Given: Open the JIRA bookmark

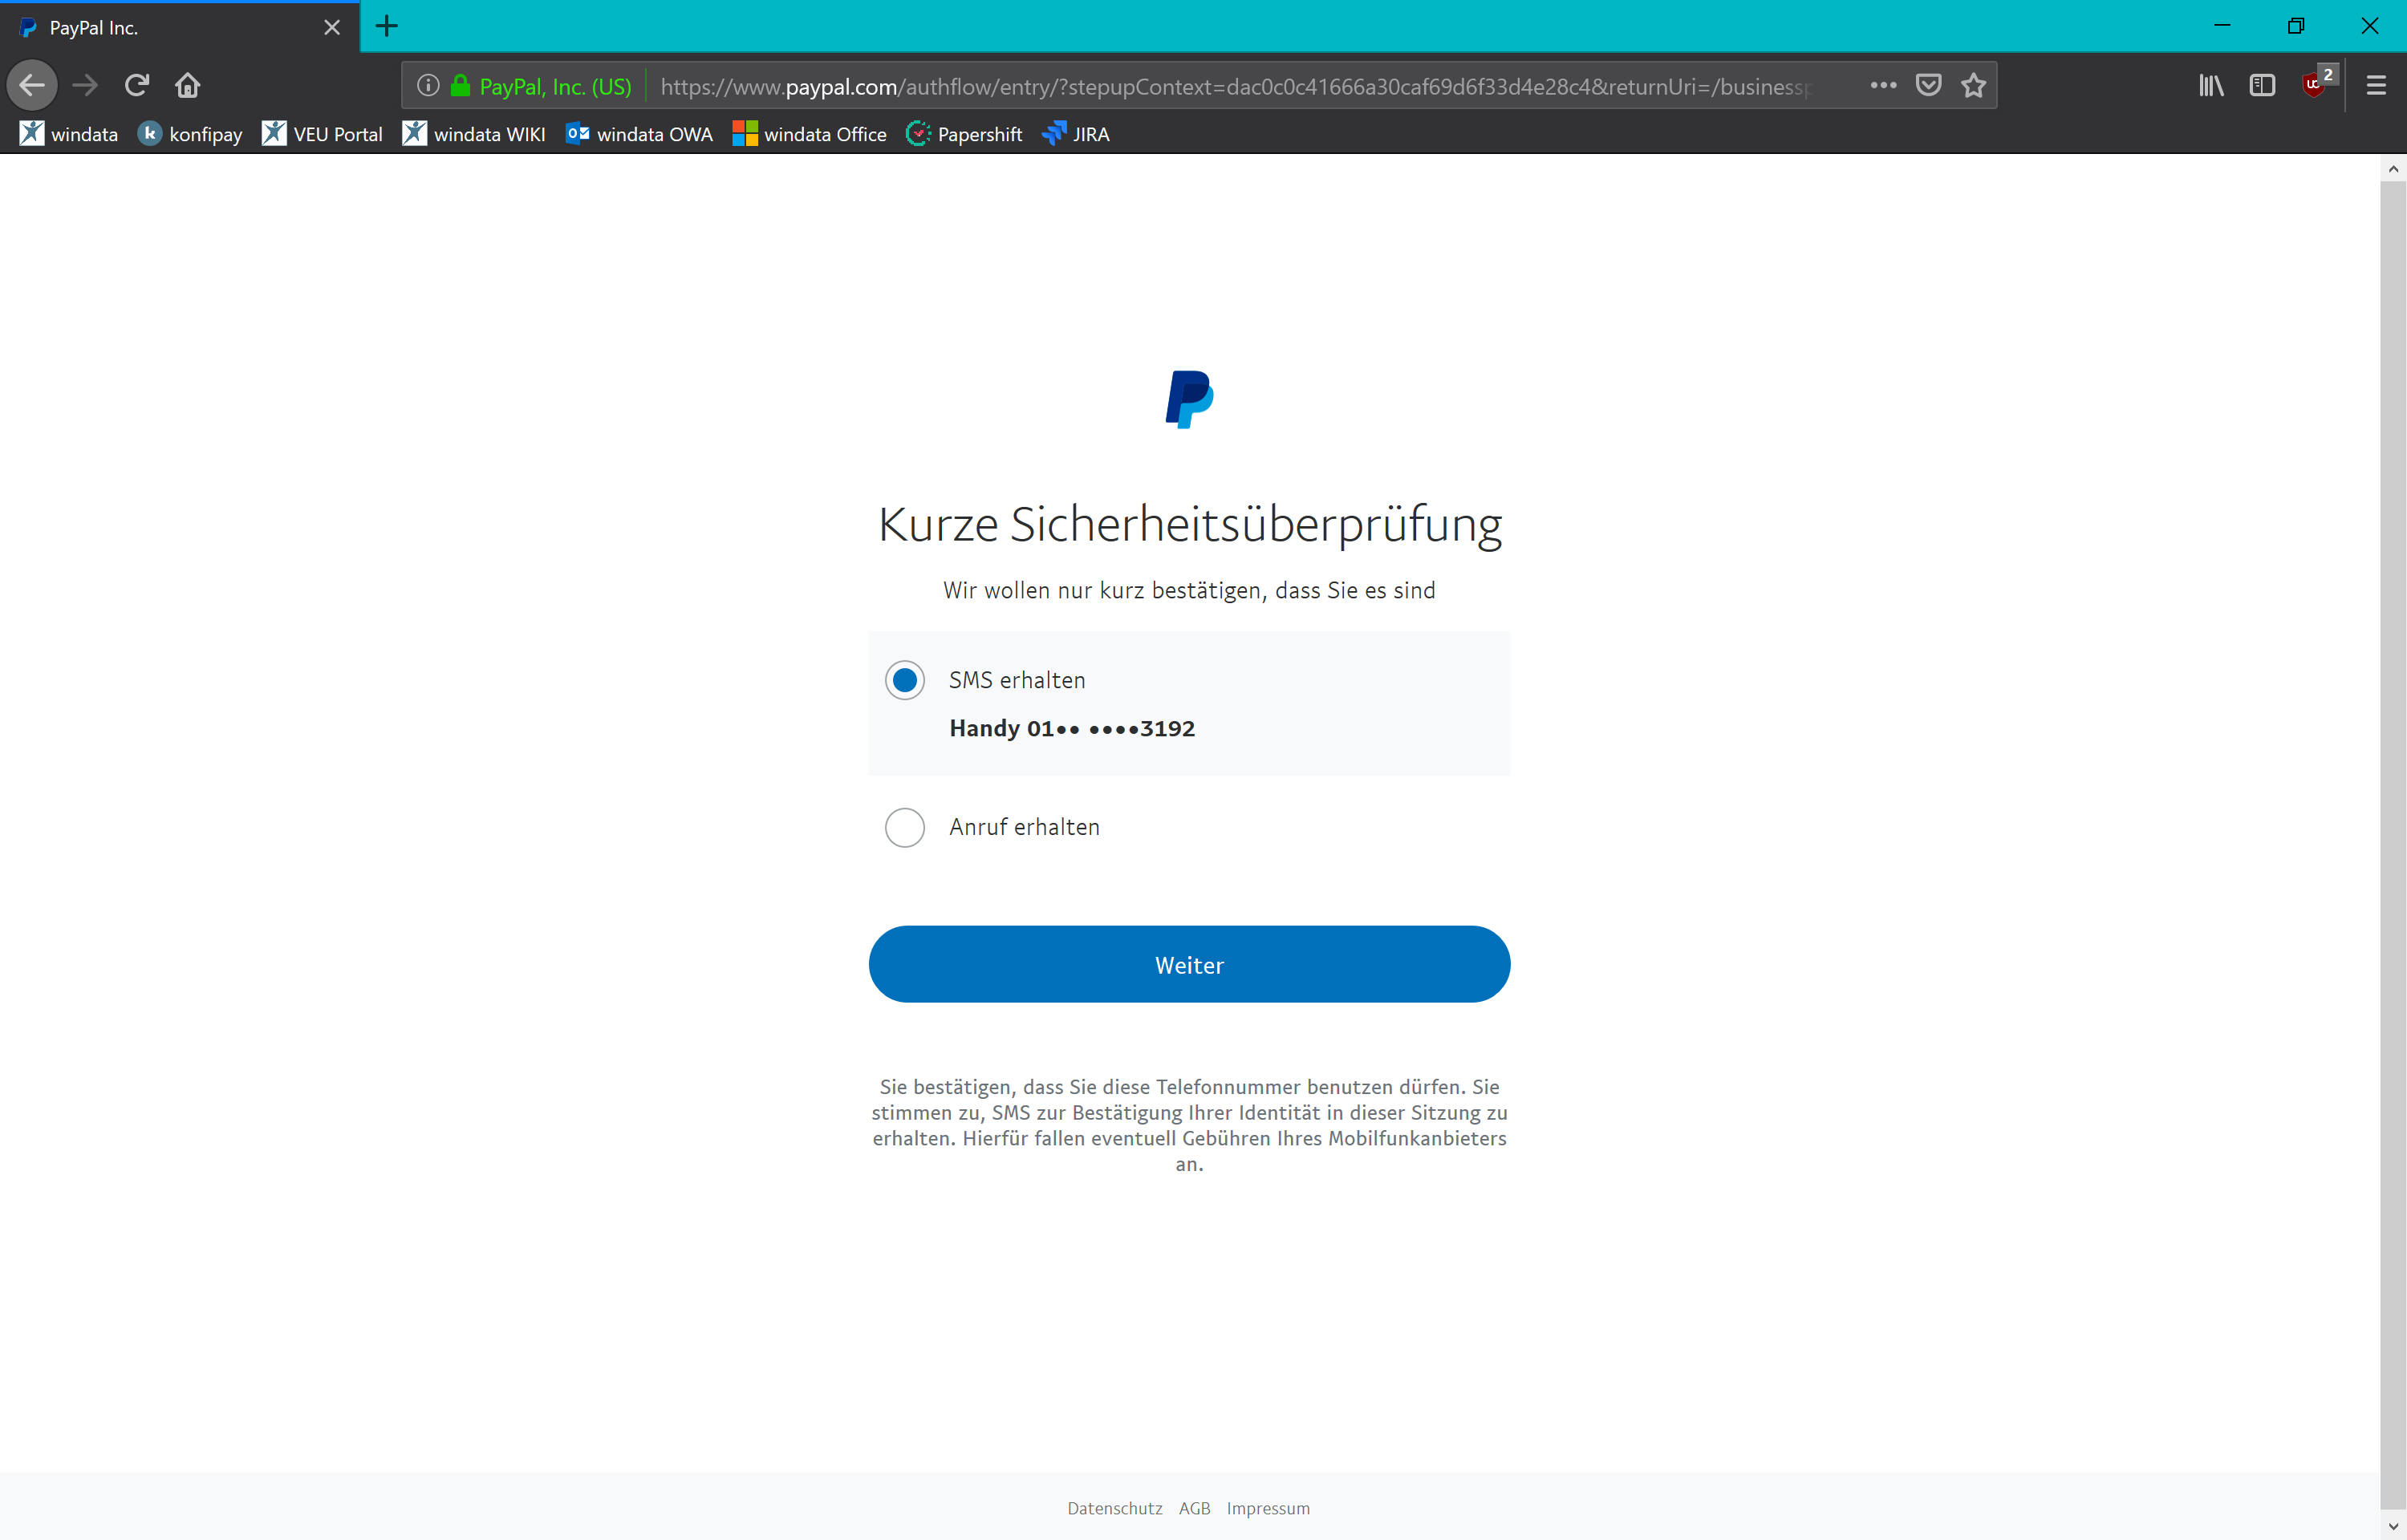Looking at the screenshot, I should [1076, 134].
